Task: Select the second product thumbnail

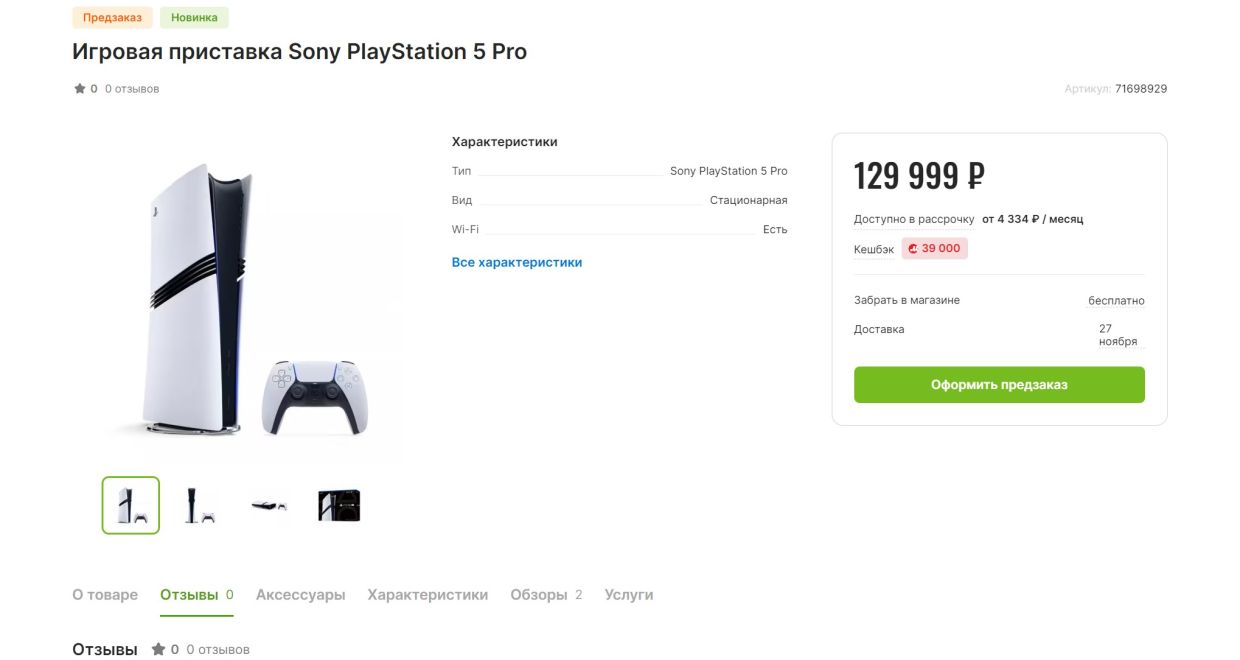Action: tap(200, 505)
